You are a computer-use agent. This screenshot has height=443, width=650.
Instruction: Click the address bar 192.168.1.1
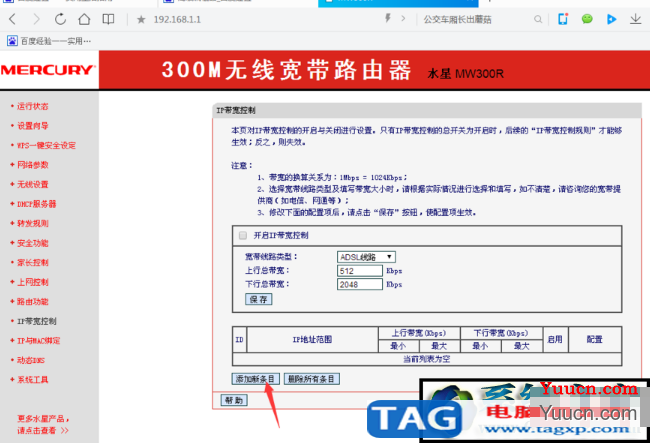[x=177, y=19]
